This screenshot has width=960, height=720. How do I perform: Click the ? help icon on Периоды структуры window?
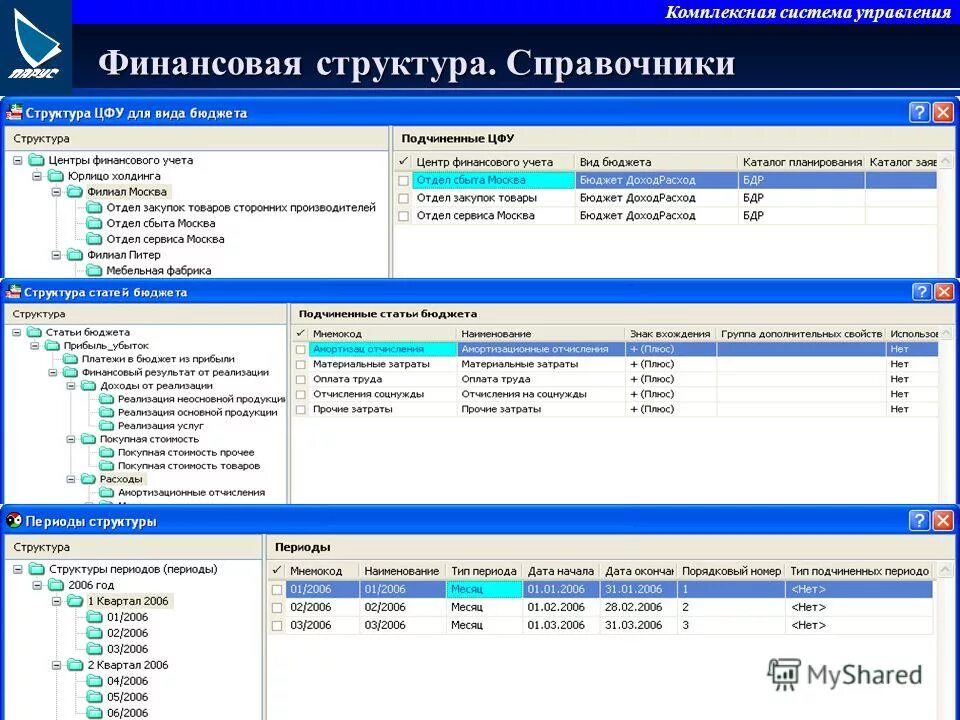coord(921,520)
